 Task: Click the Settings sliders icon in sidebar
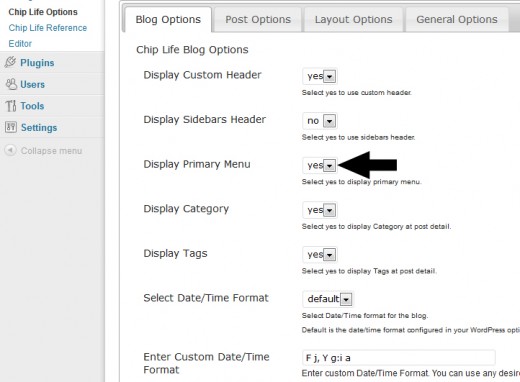(11, 127)
